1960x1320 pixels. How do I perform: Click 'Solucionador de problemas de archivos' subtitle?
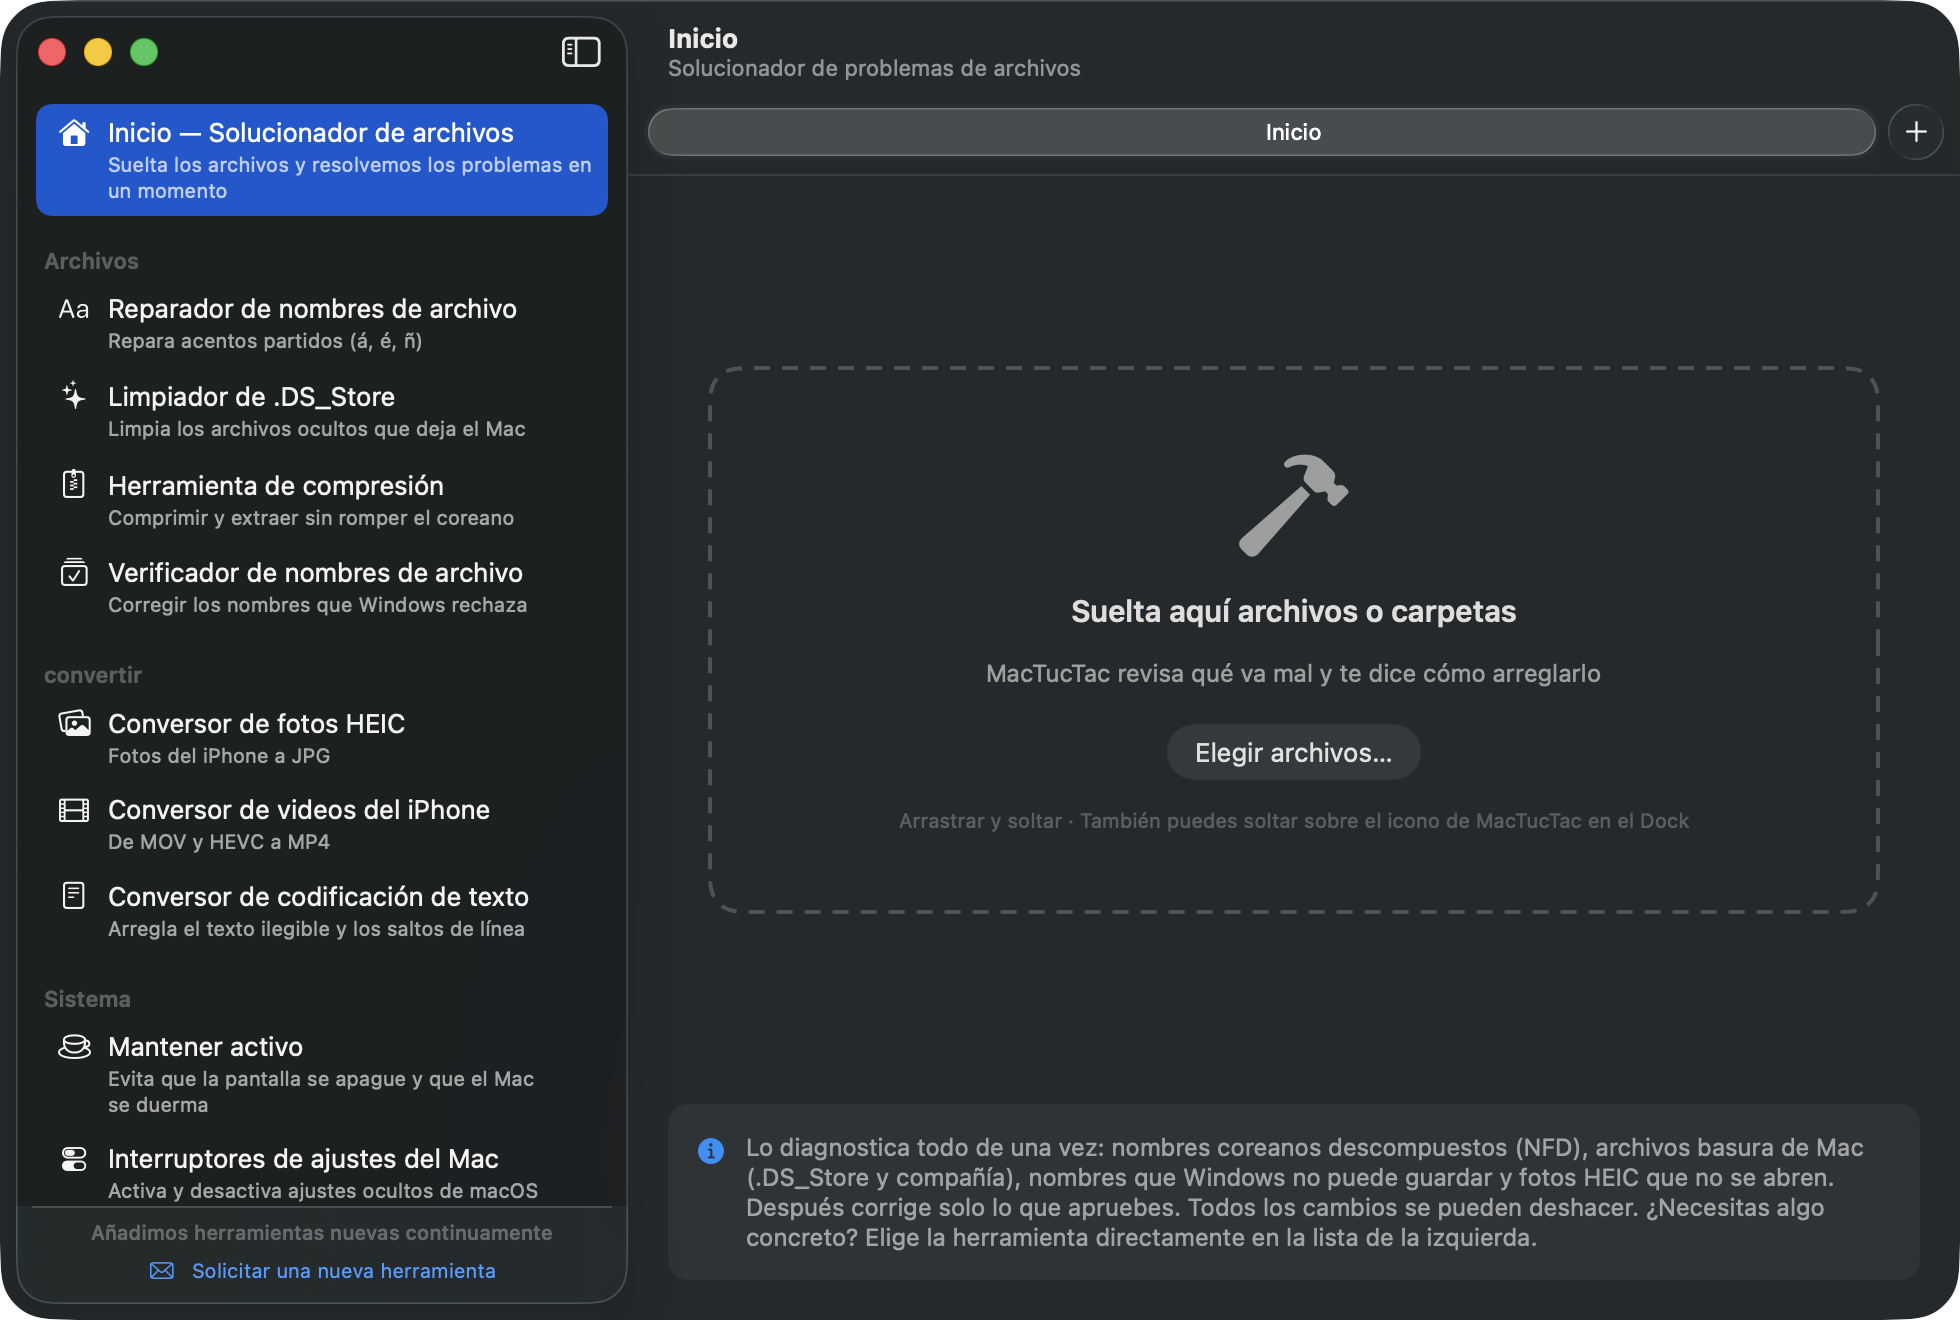(874, 68)
